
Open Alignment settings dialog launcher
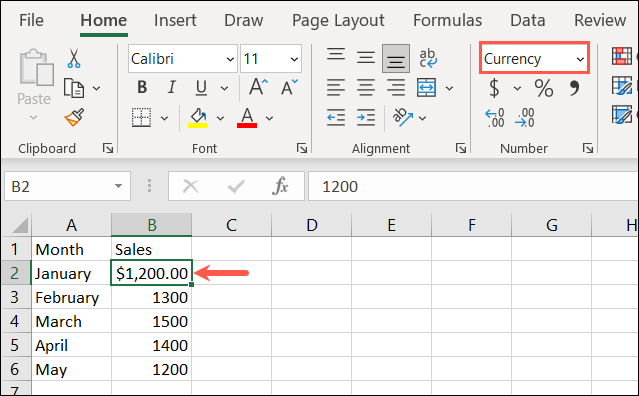[461, 148]
